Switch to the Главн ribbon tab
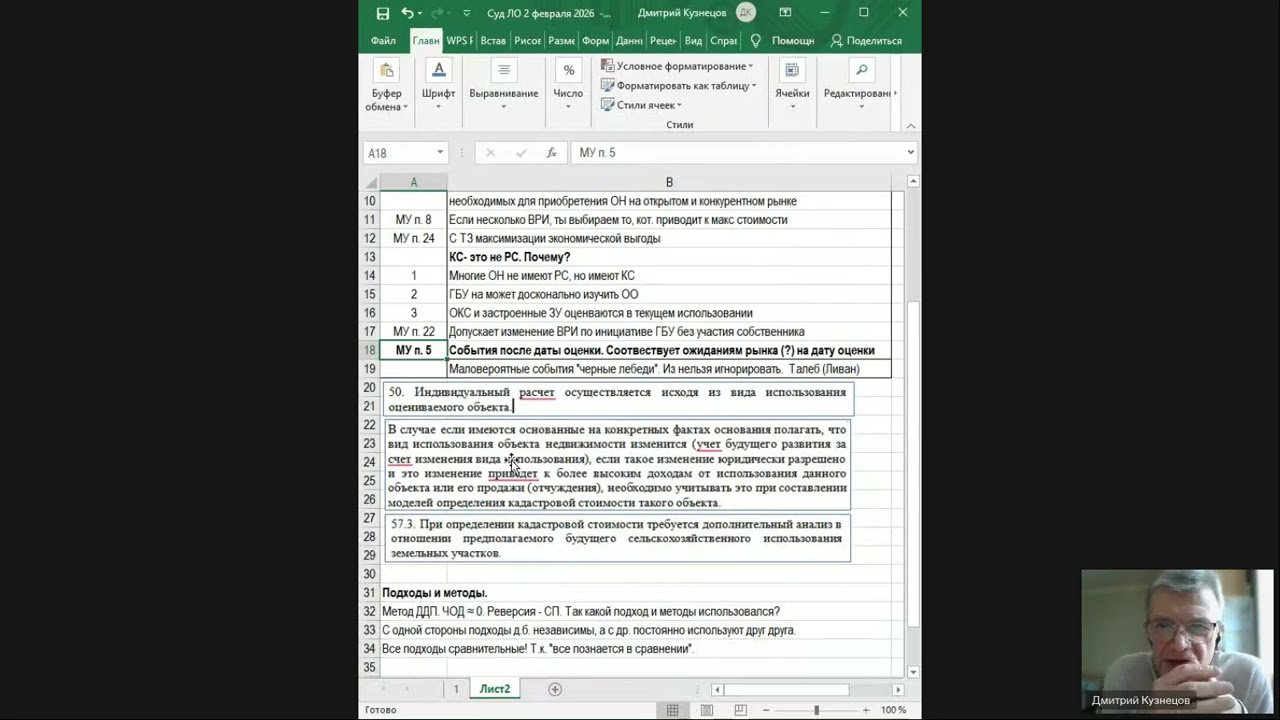 [x=426, y=41]
